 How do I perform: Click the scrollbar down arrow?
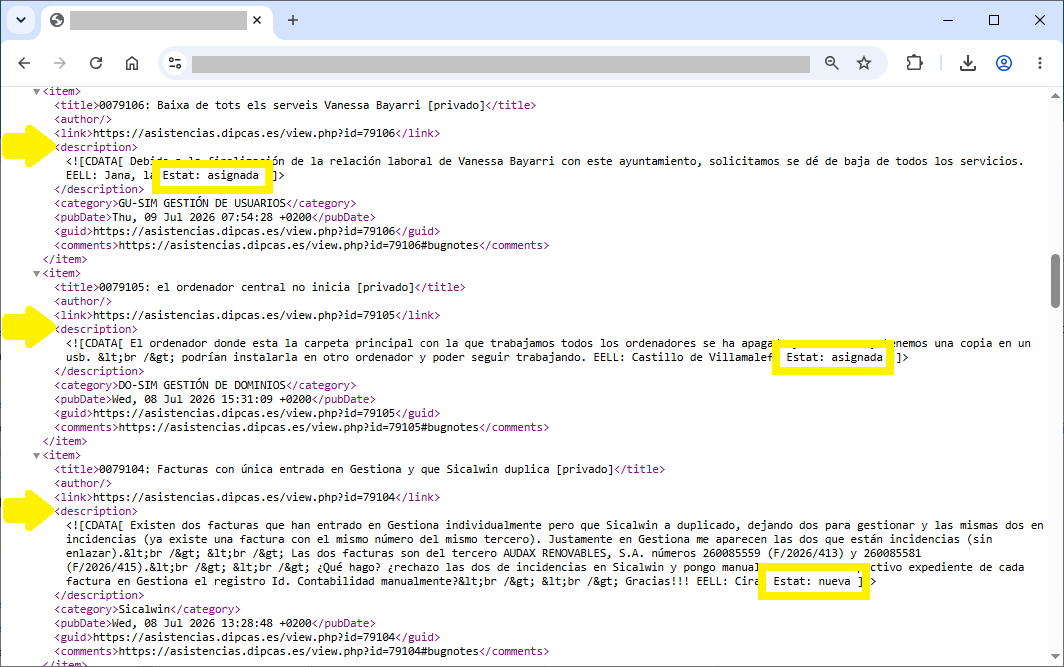point(1055,656)
